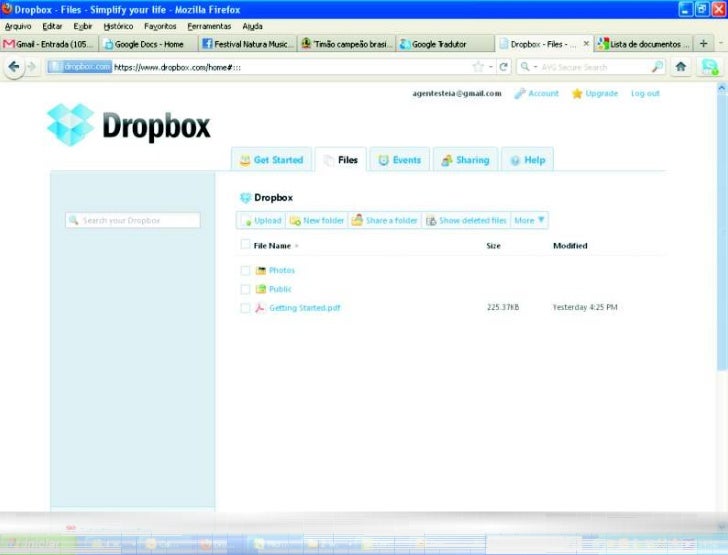
Task: Switch to the Google Tradutor tab
Action: (x=445, y=44)
